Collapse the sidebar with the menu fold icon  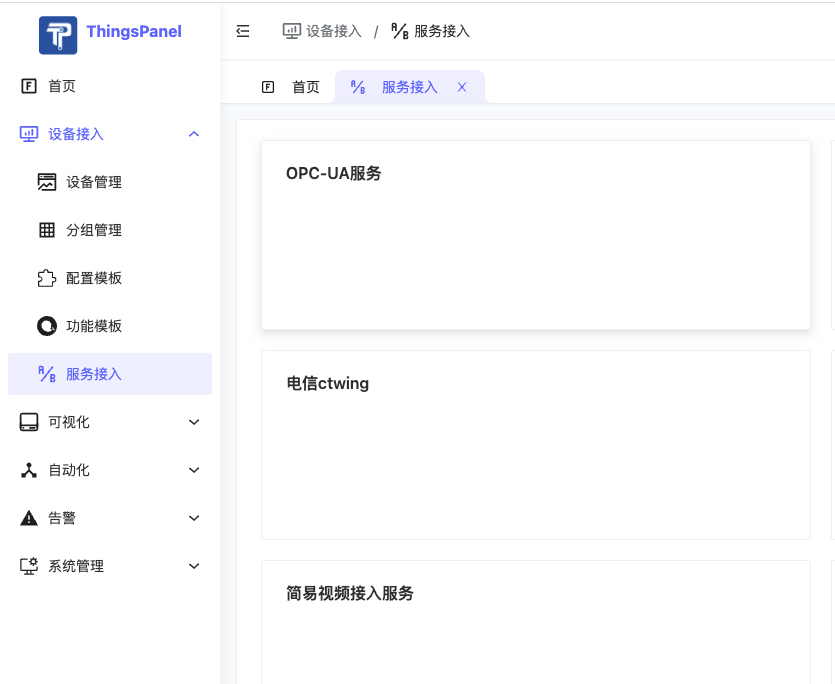[x=243, y=31]
